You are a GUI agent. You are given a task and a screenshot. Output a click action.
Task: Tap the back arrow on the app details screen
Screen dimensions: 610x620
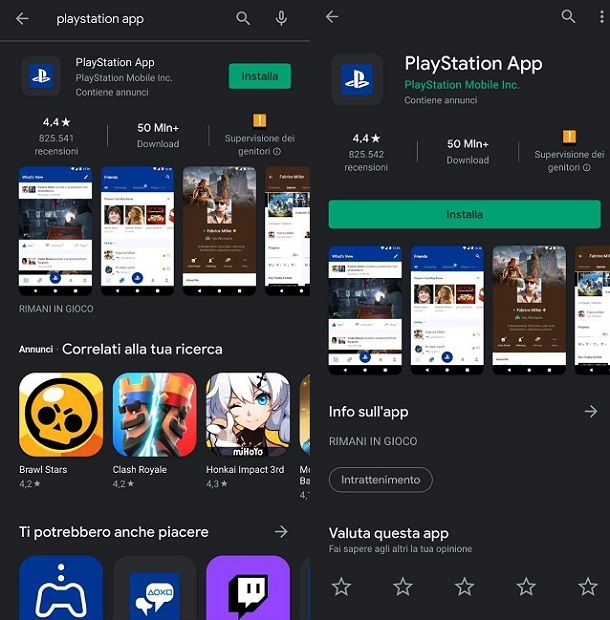tap(332, 17)
